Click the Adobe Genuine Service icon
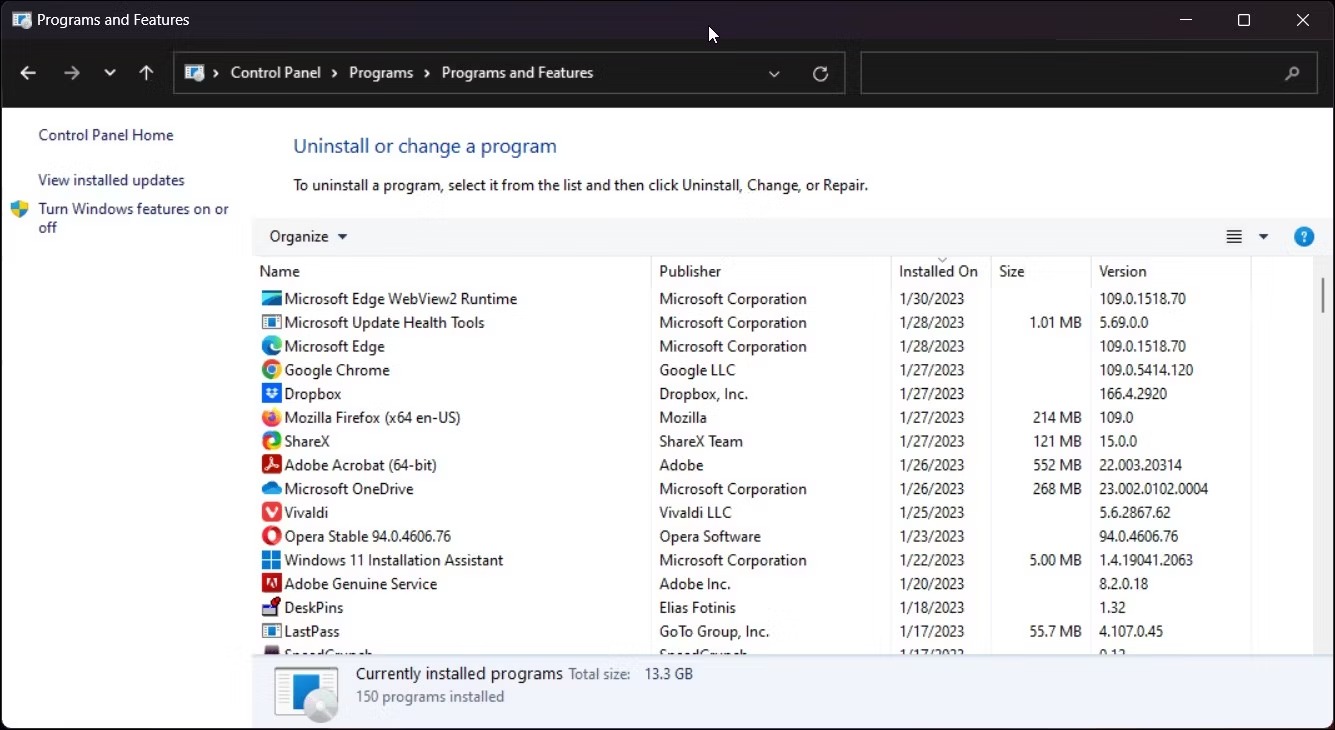The height and width of the screenshot is (730, 1335). [271, 584]
